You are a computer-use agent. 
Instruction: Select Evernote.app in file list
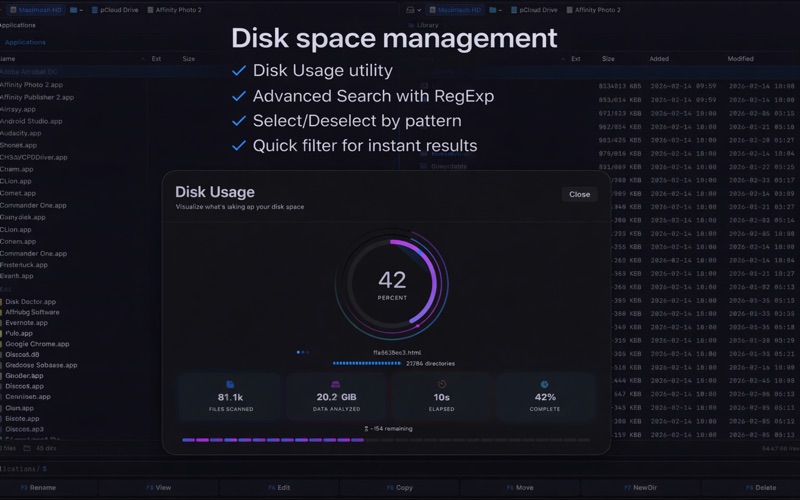(x=27, y=323)
